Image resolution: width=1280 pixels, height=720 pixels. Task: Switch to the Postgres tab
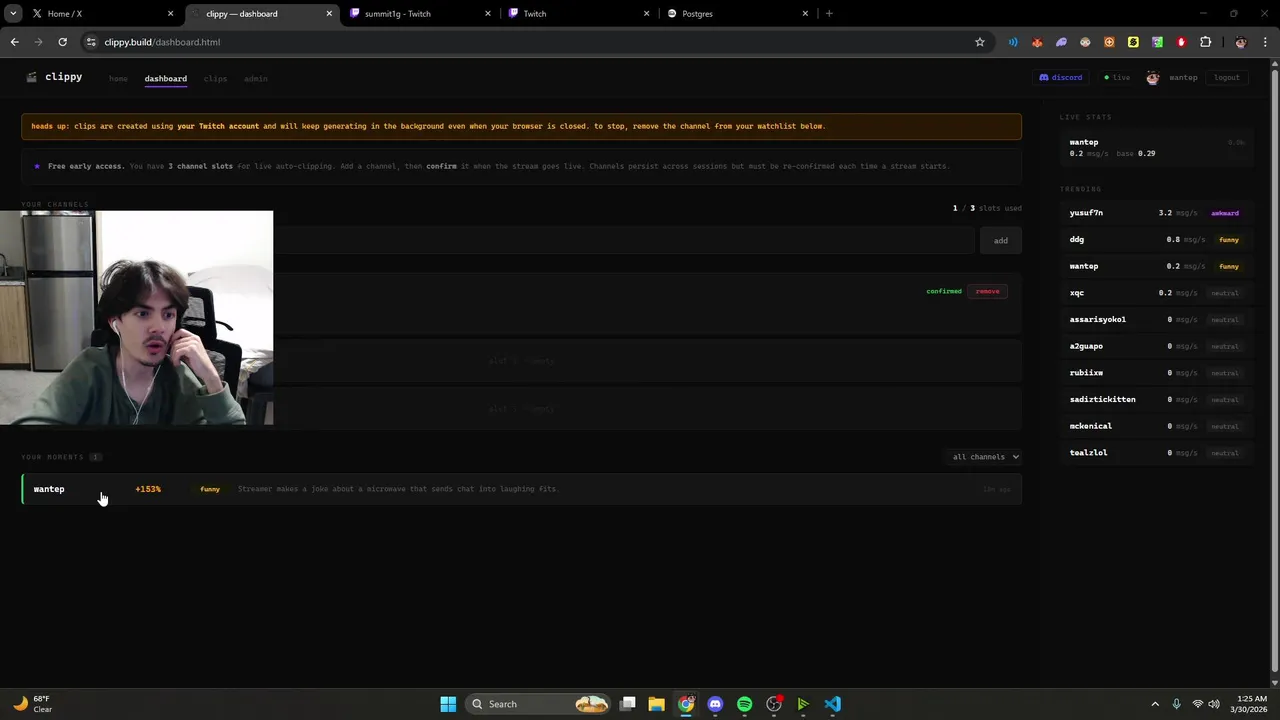(x=738, y=14)
